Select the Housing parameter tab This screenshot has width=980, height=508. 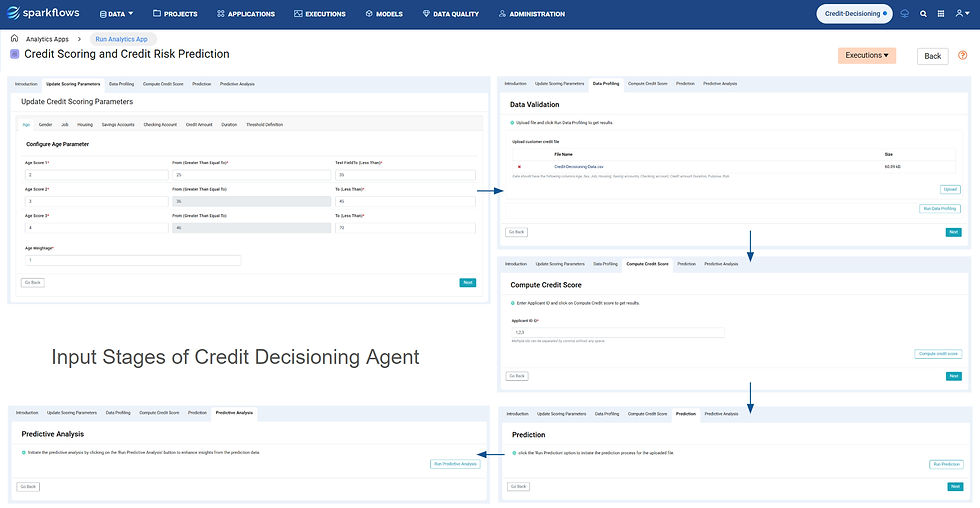pos(85,124)
